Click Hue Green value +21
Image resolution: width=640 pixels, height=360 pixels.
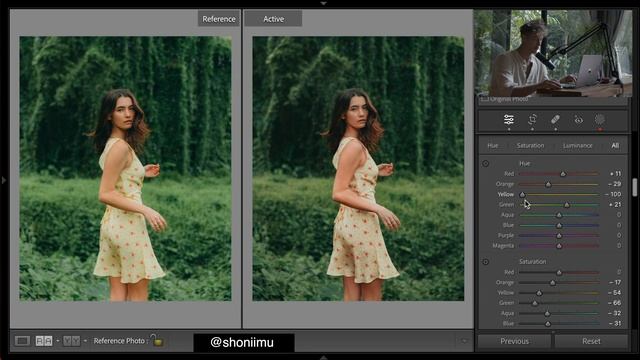click(x=615, y=204)
